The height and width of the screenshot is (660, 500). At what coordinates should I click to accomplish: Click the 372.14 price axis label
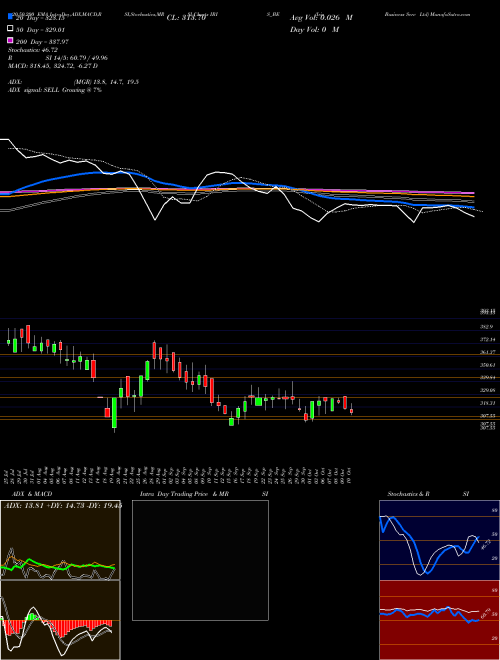[x=489, y=339]
